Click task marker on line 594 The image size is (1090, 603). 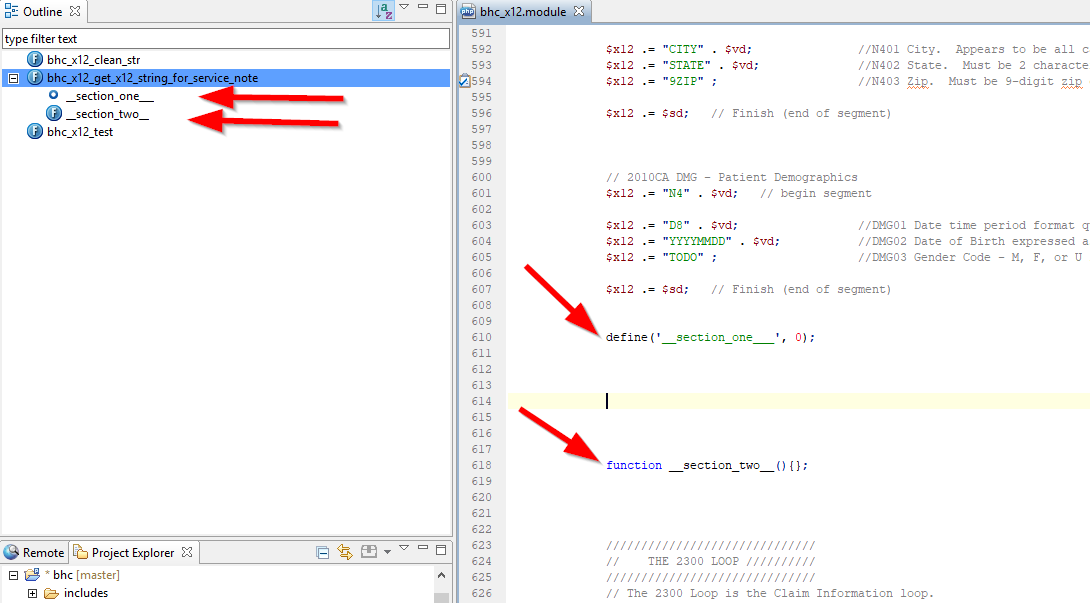pyautogui.click(x=464, y=81)
